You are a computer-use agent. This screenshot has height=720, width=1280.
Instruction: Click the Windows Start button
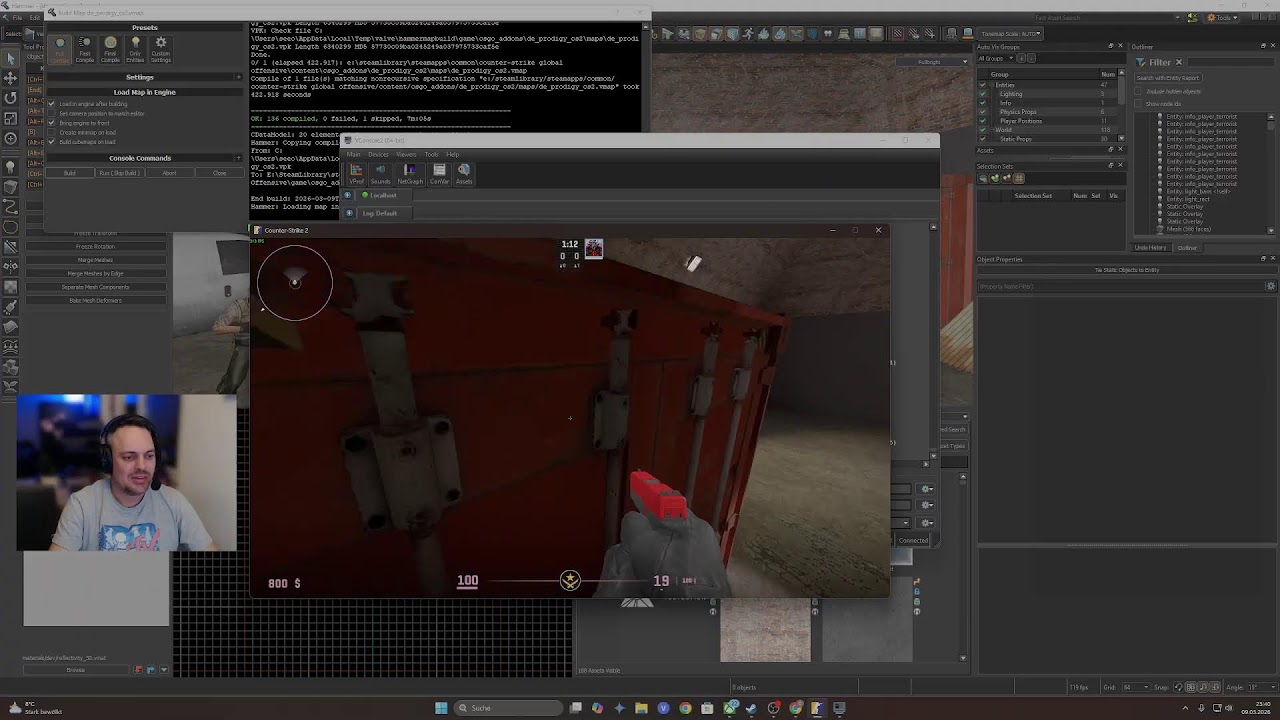tap(441, 708)
